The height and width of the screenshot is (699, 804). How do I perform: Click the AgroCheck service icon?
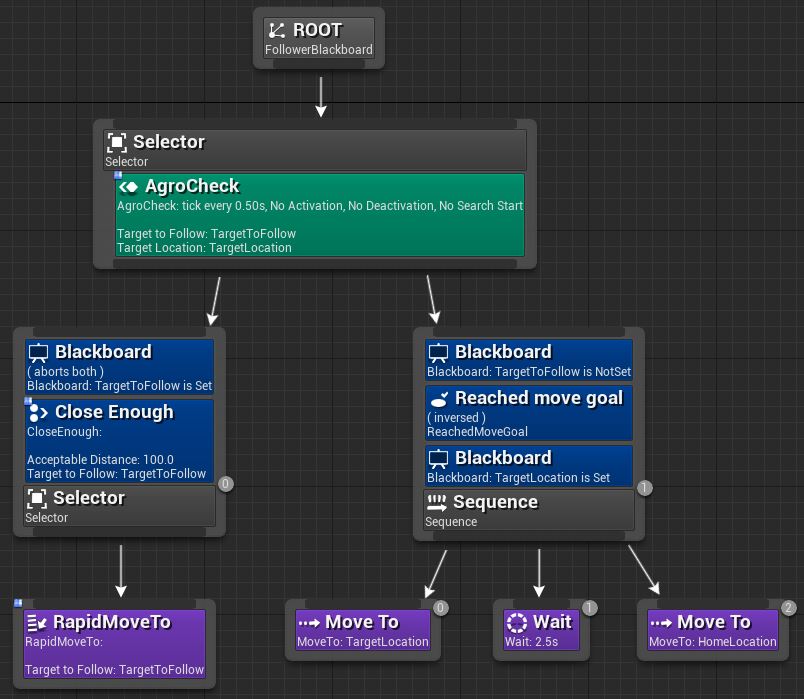128,187
